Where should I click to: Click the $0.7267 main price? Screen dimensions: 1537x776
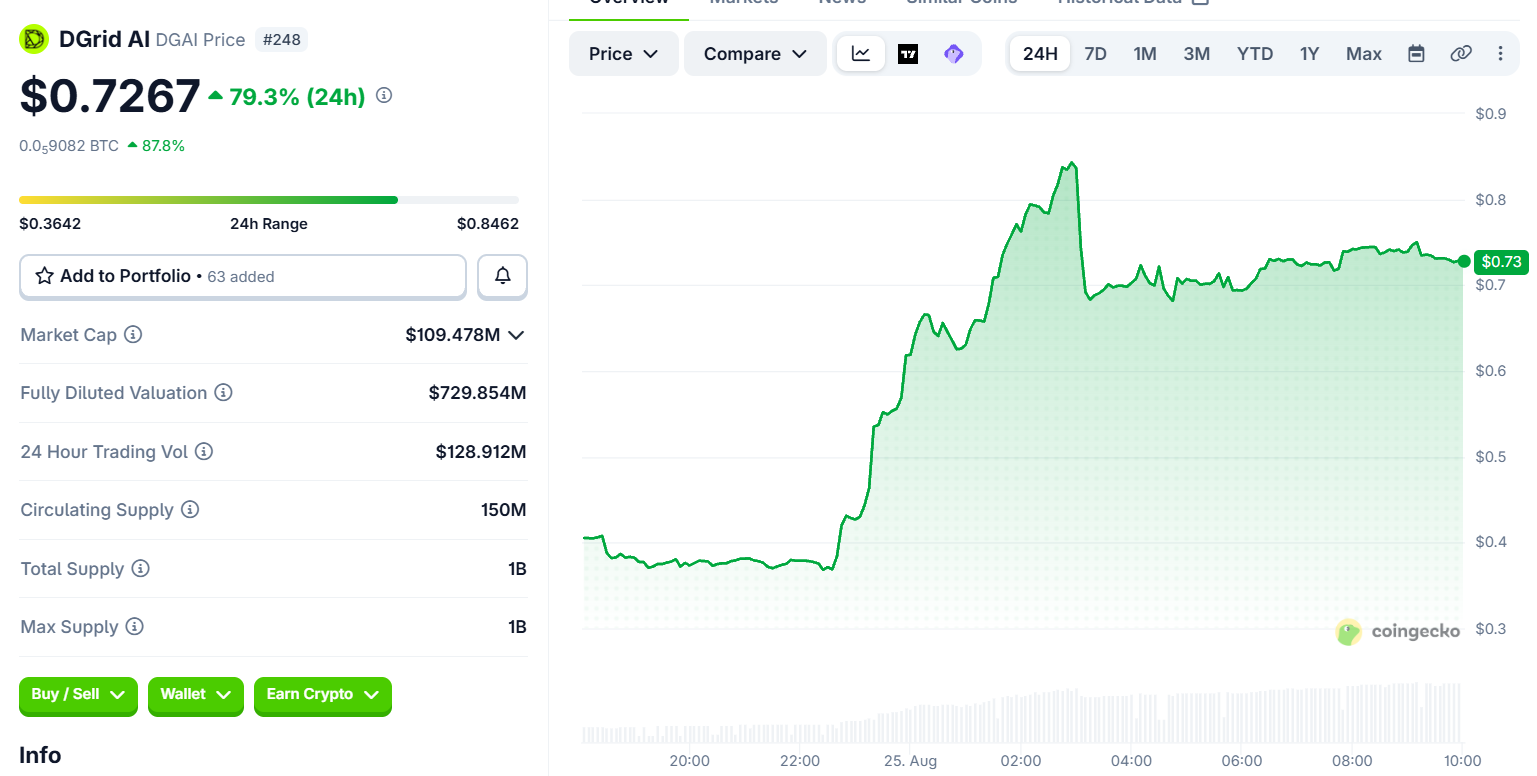click(110, 96)
